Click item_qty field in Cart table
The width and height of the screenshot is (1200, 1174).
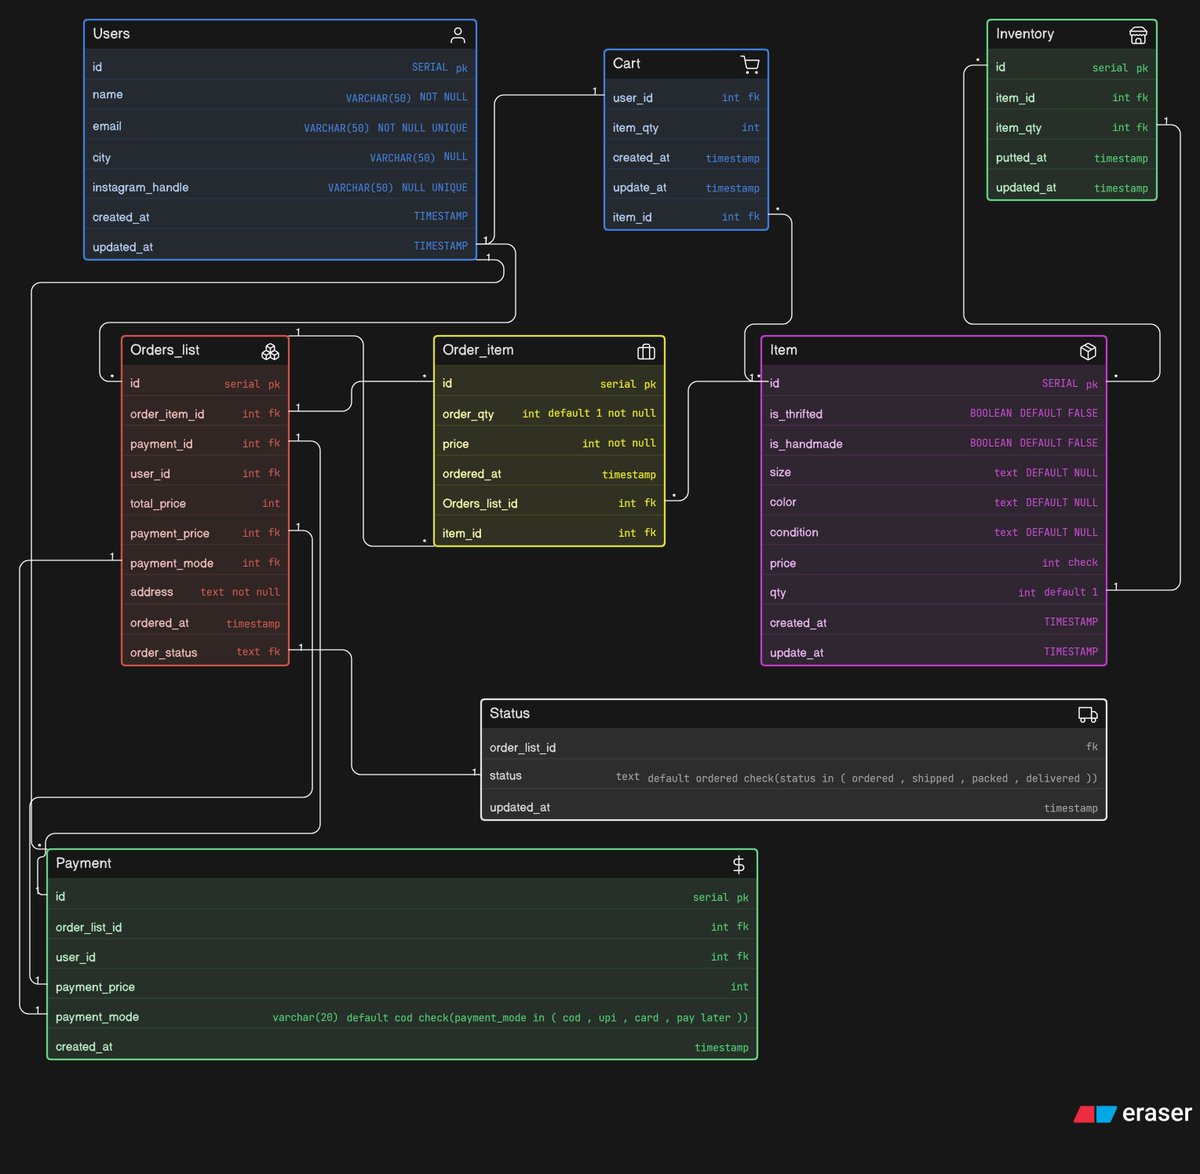click(686, 127)
